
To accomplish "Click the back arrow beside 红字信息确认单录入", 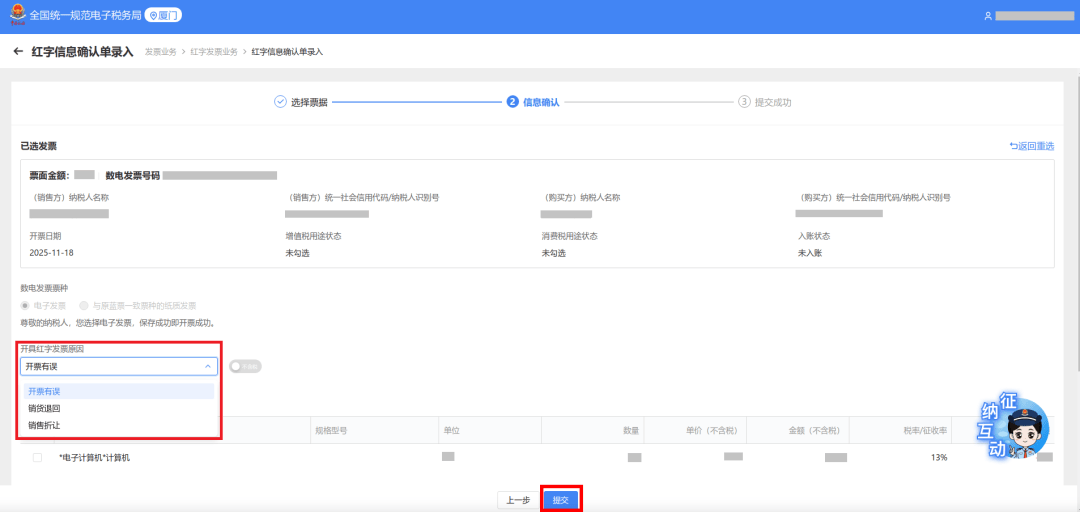I will point(18,51).
